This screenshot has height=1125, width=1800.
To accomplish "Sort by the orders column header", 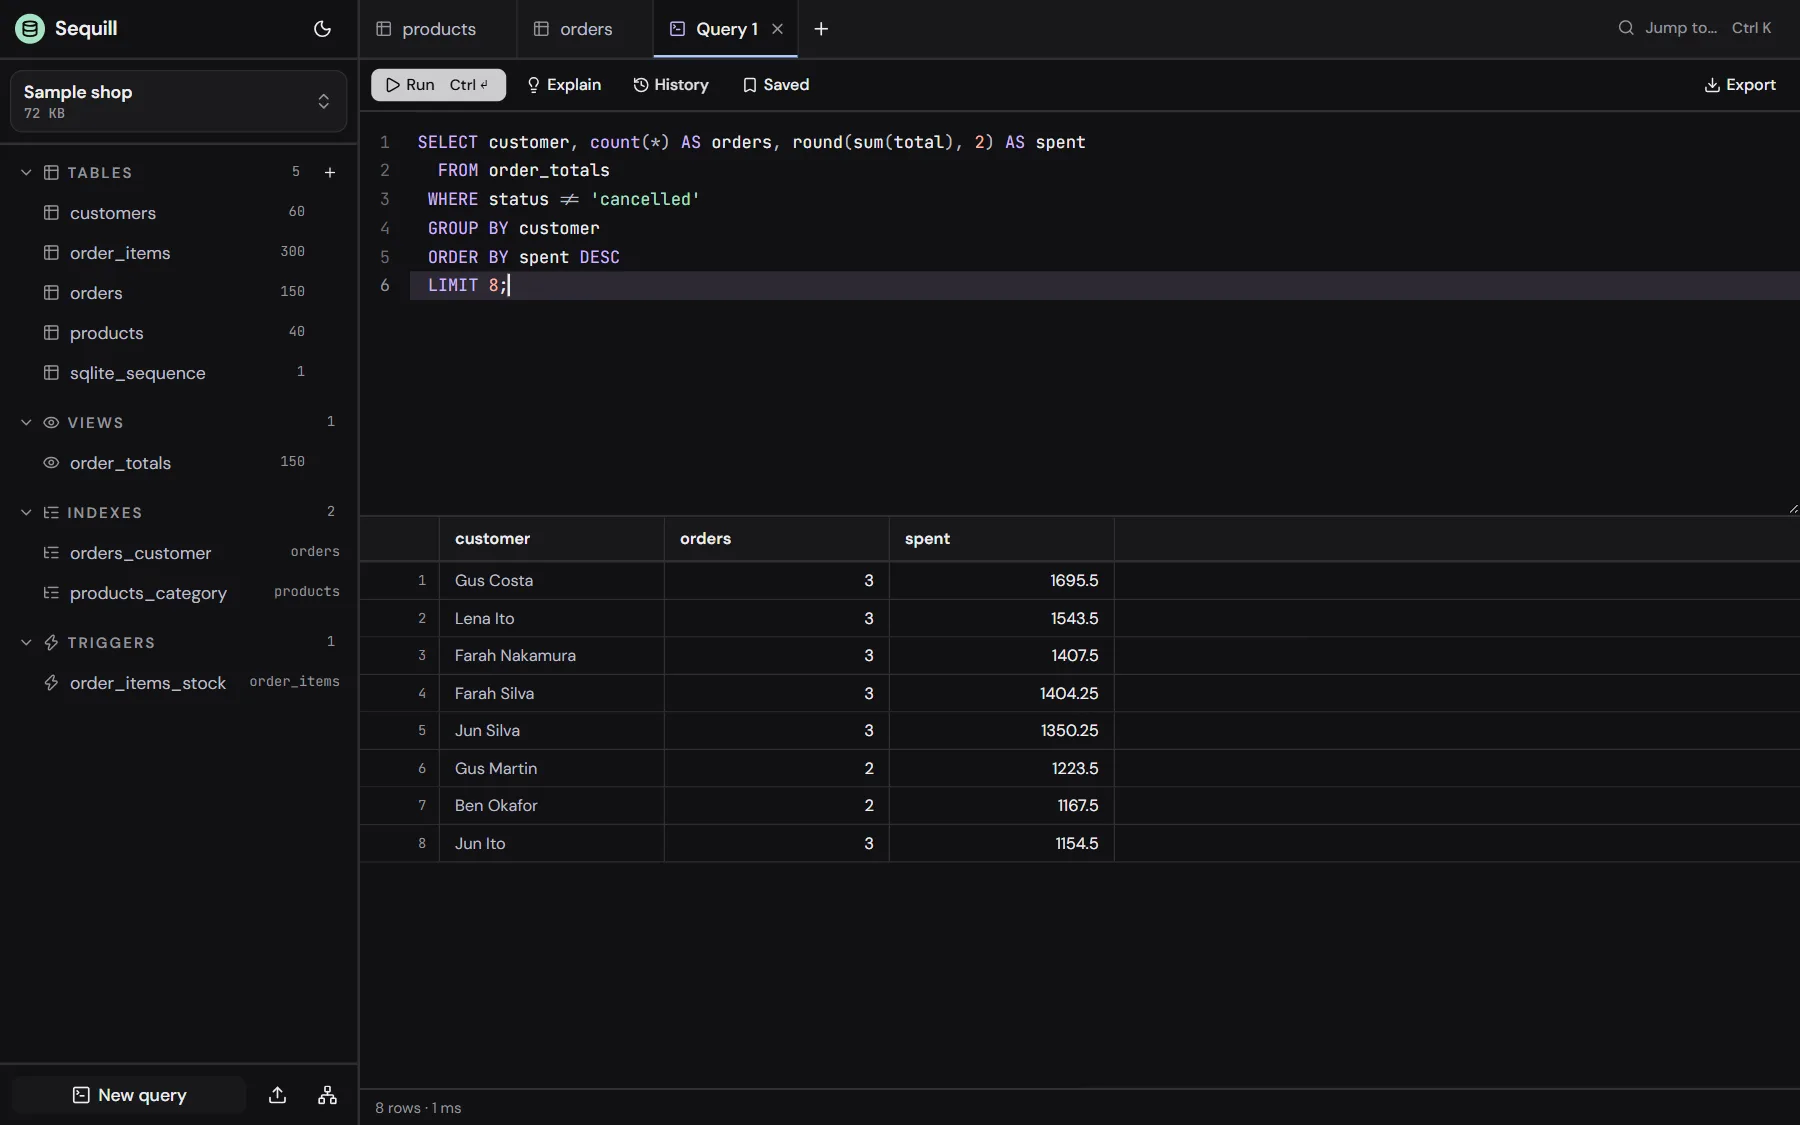I will pyautogui.click(x=777, y=539).
